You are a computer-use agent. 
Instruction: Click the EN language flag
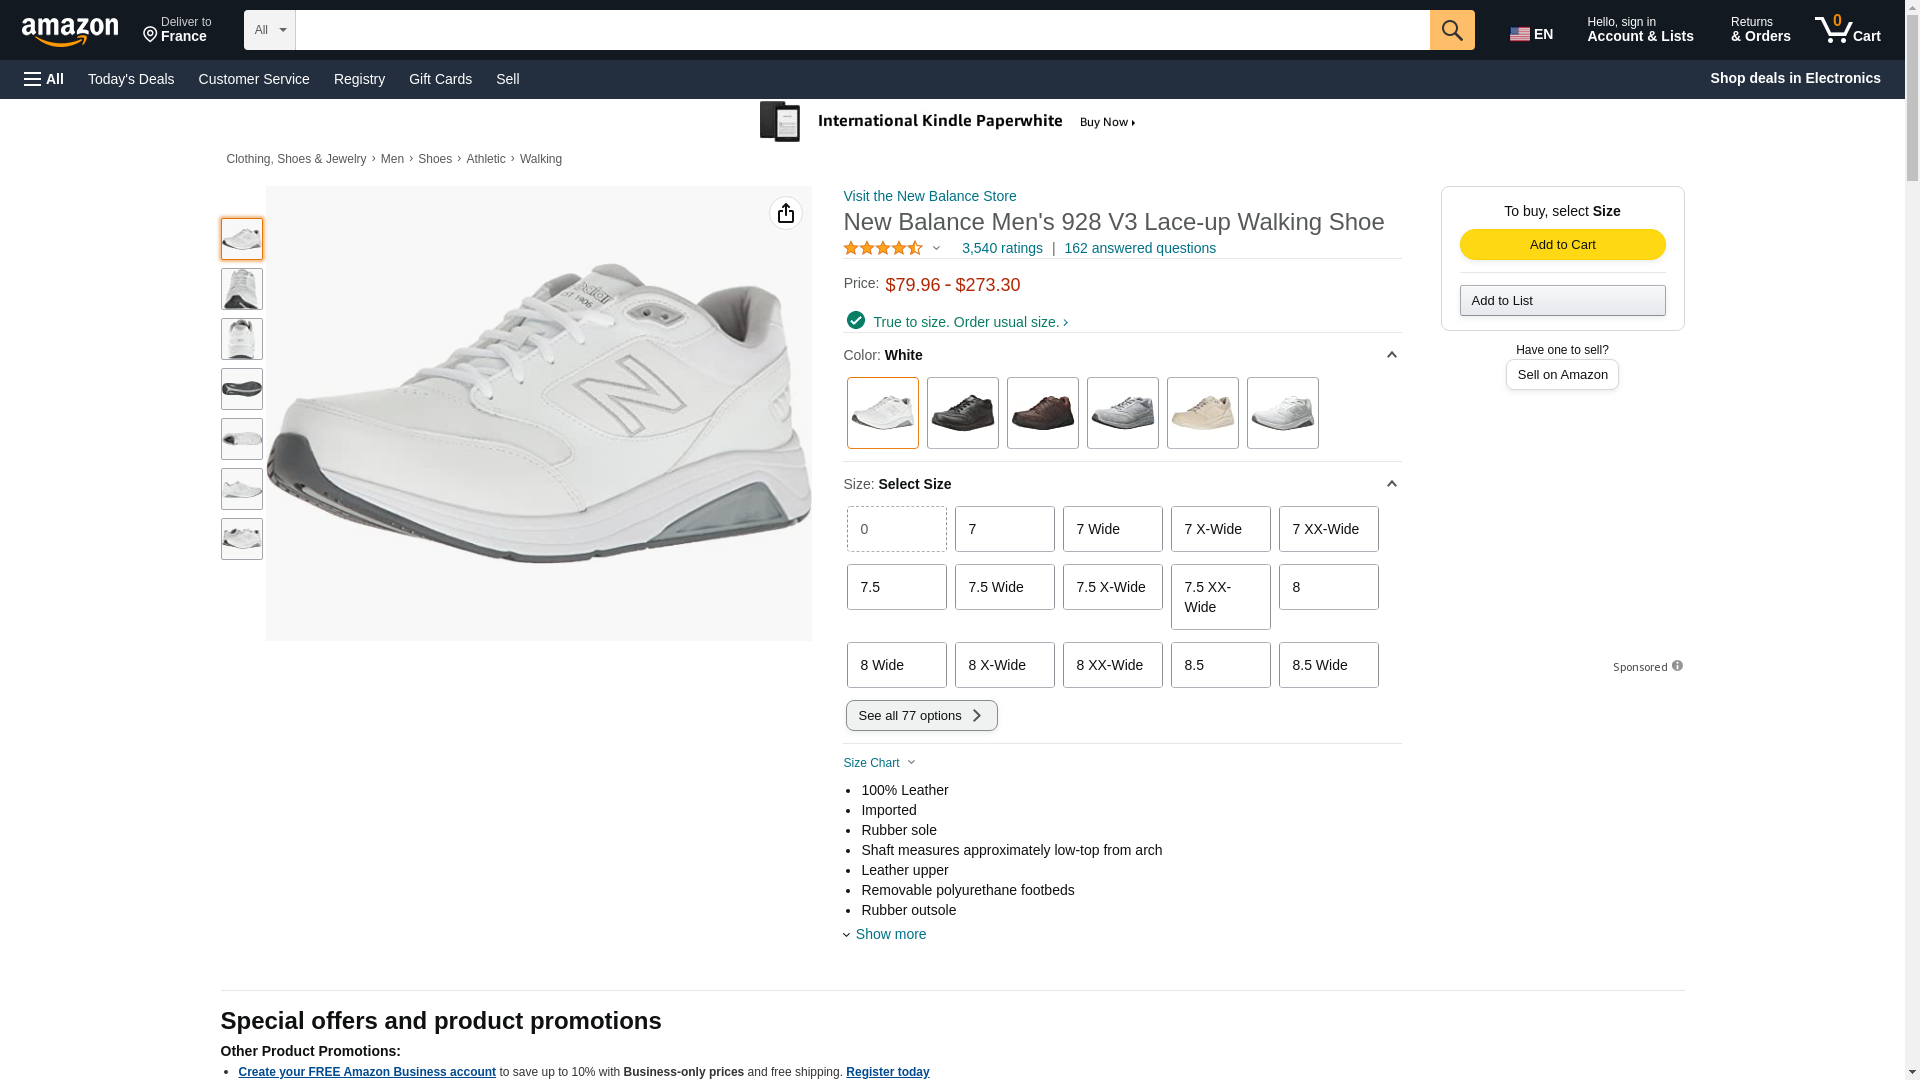1531,34
